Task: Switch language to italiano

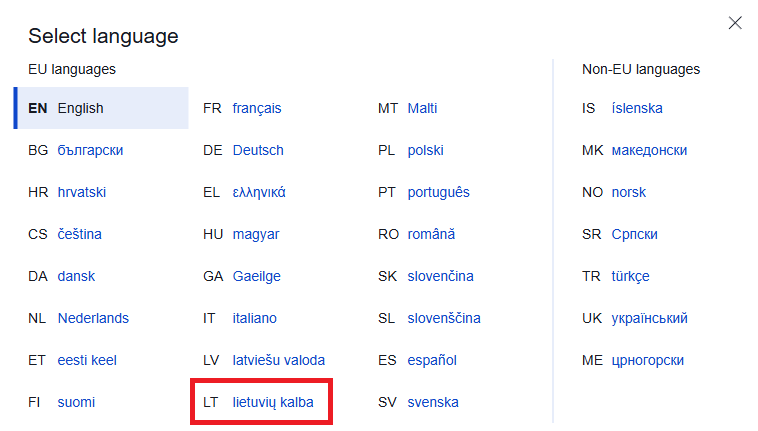Action: [x=255, y=318]
